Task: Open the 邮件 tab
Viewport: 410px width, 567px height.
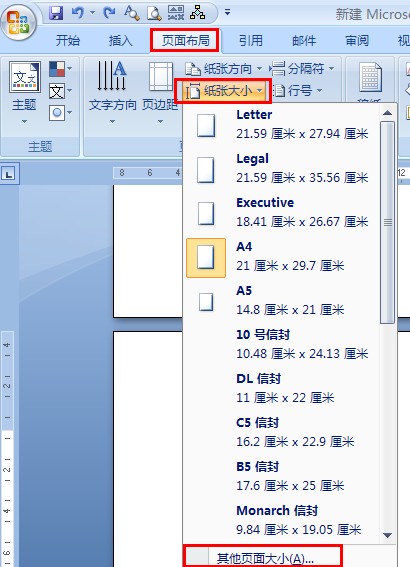Action: point(304,40)
